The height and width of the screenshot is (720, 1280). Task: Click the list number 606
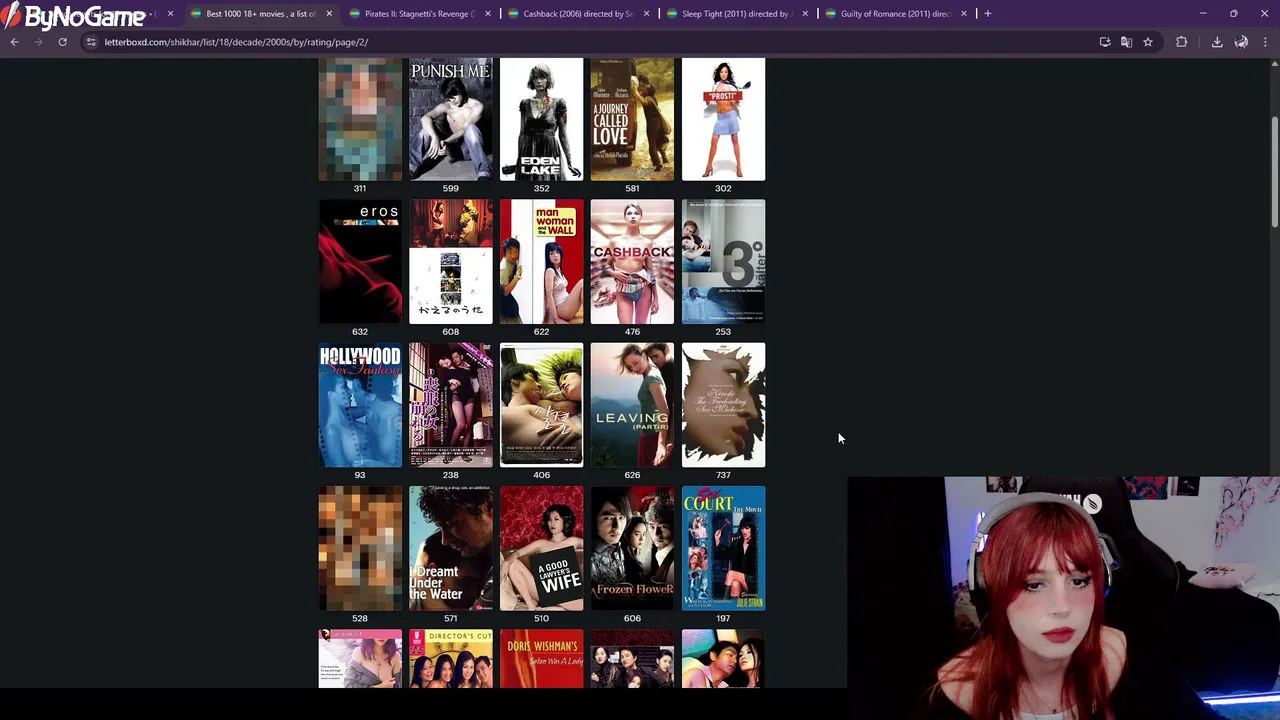pos(632,618)
